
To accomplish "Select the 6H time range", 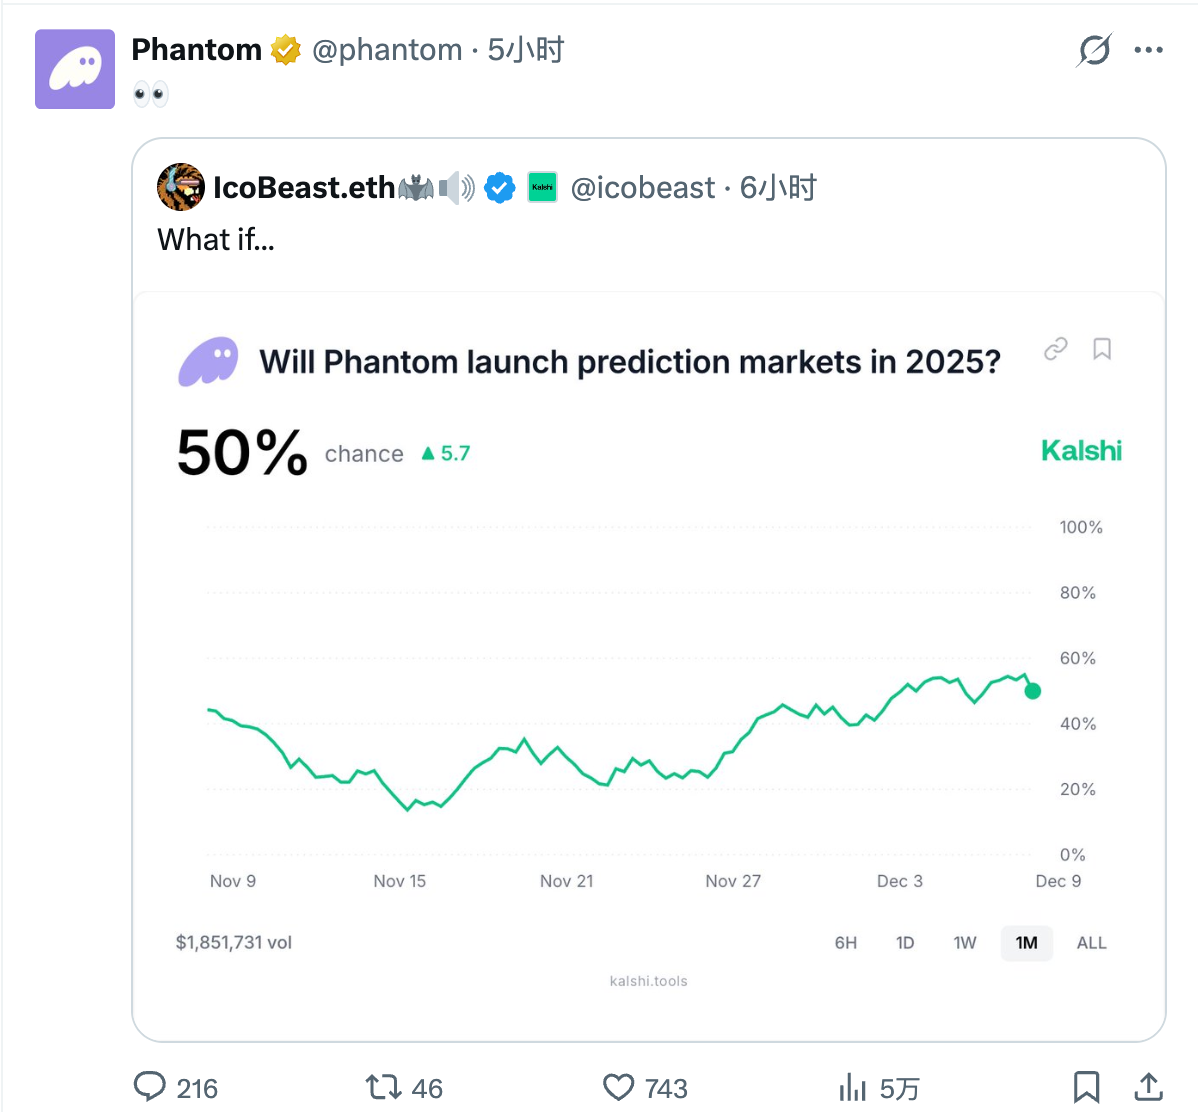I will coord(846,943).
